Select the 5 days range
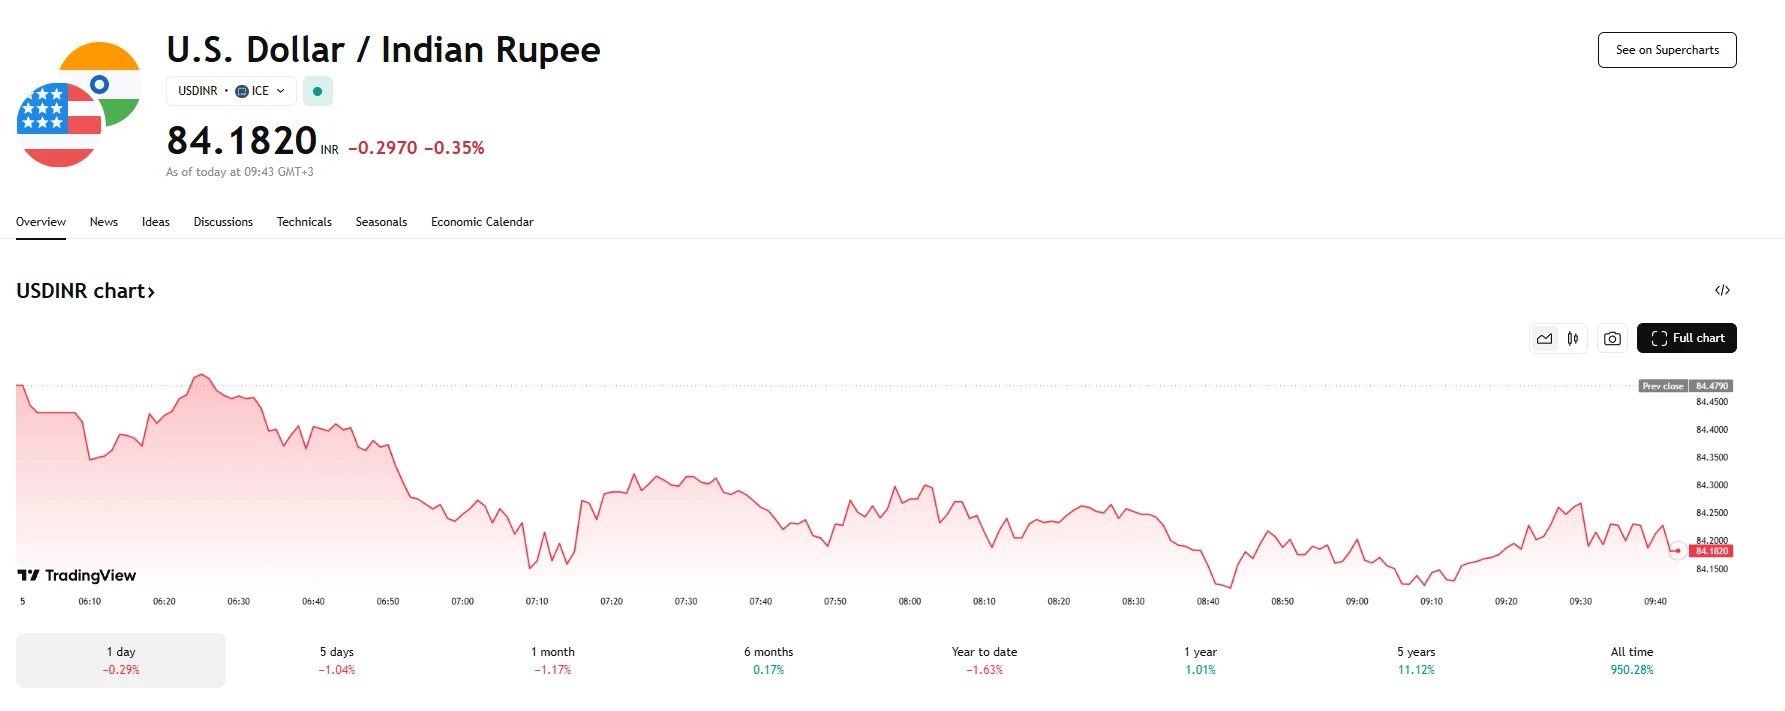 [x=337, y=660]
